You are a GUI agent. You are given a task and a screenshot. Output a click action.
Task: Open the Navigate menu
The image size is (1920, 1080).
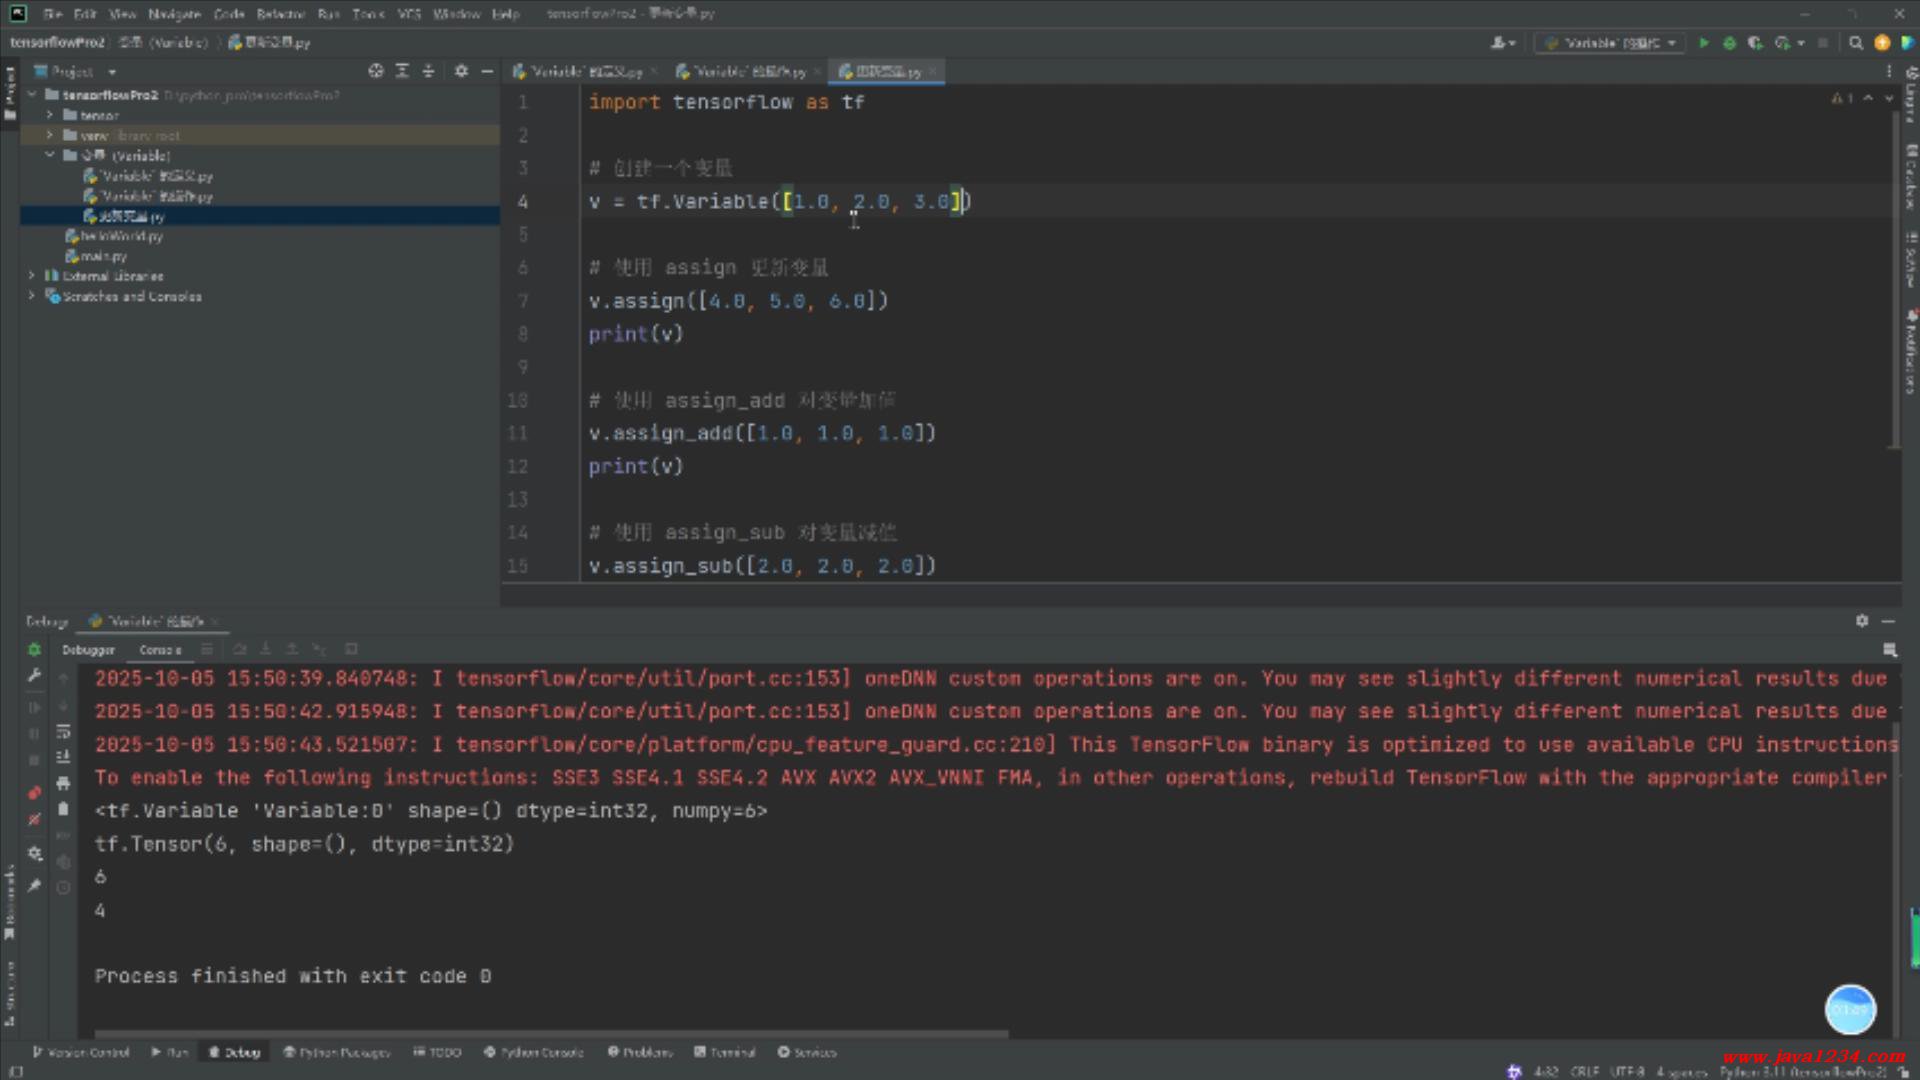tap(174, 14)
